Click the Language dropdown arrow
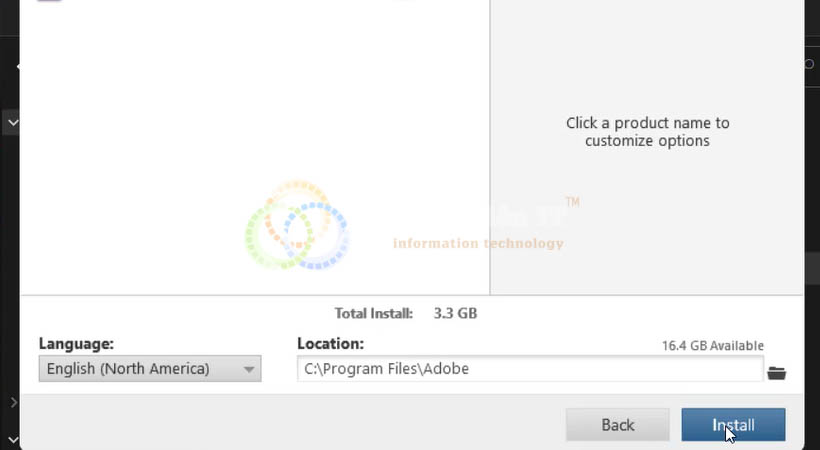This screenshot has height=450, width=820. (x=249, y=369)
